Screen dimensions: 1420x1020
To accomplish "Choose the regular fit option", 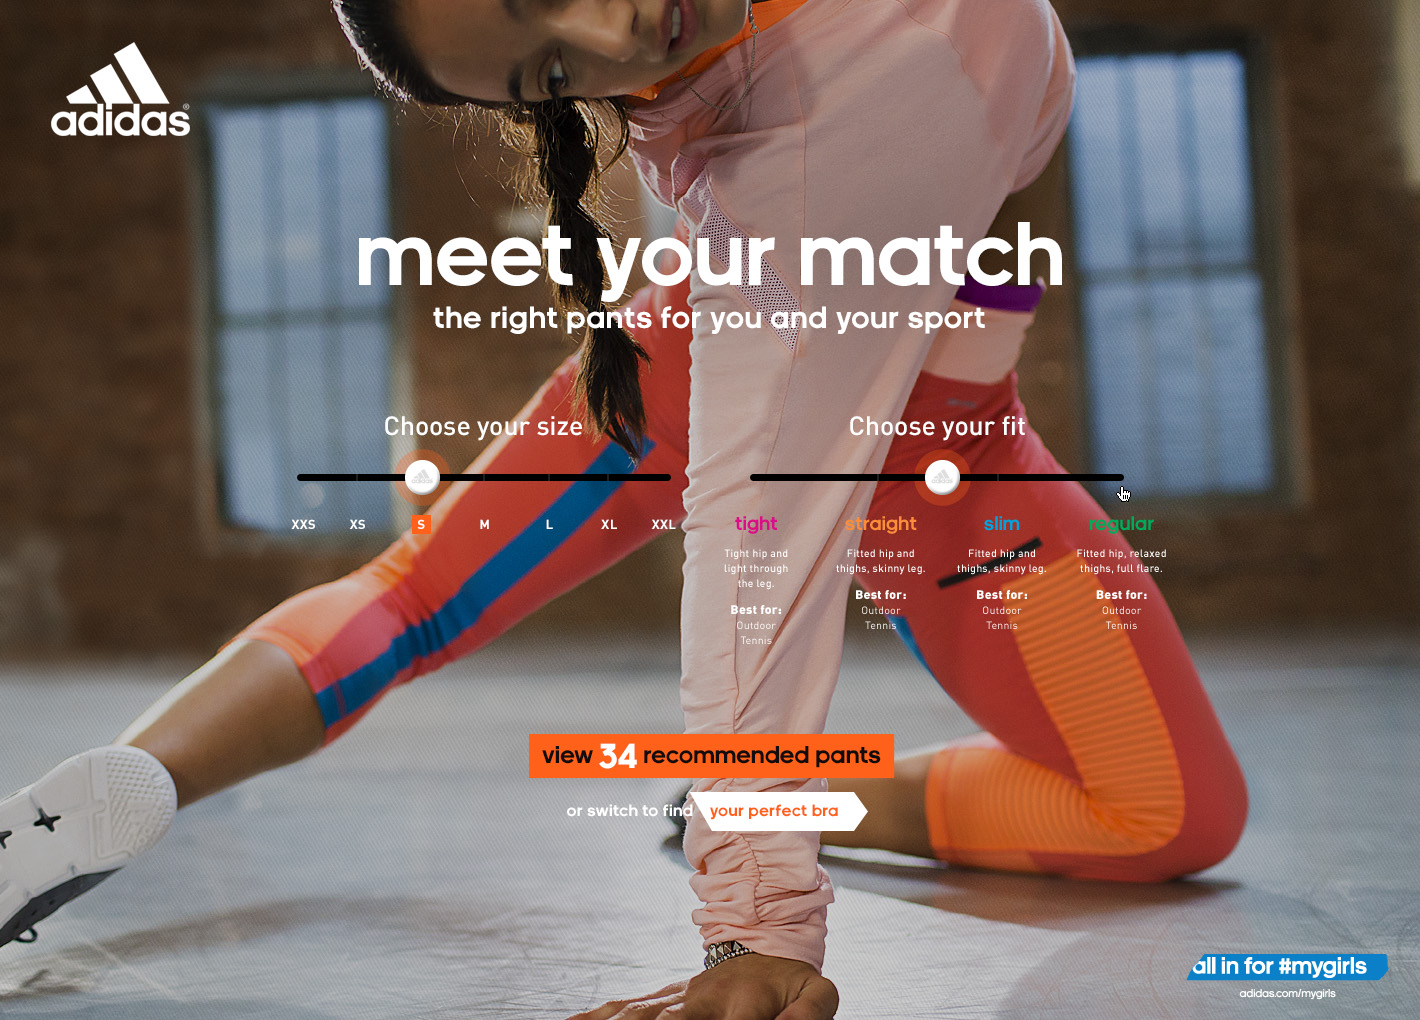I will 1121,523.
